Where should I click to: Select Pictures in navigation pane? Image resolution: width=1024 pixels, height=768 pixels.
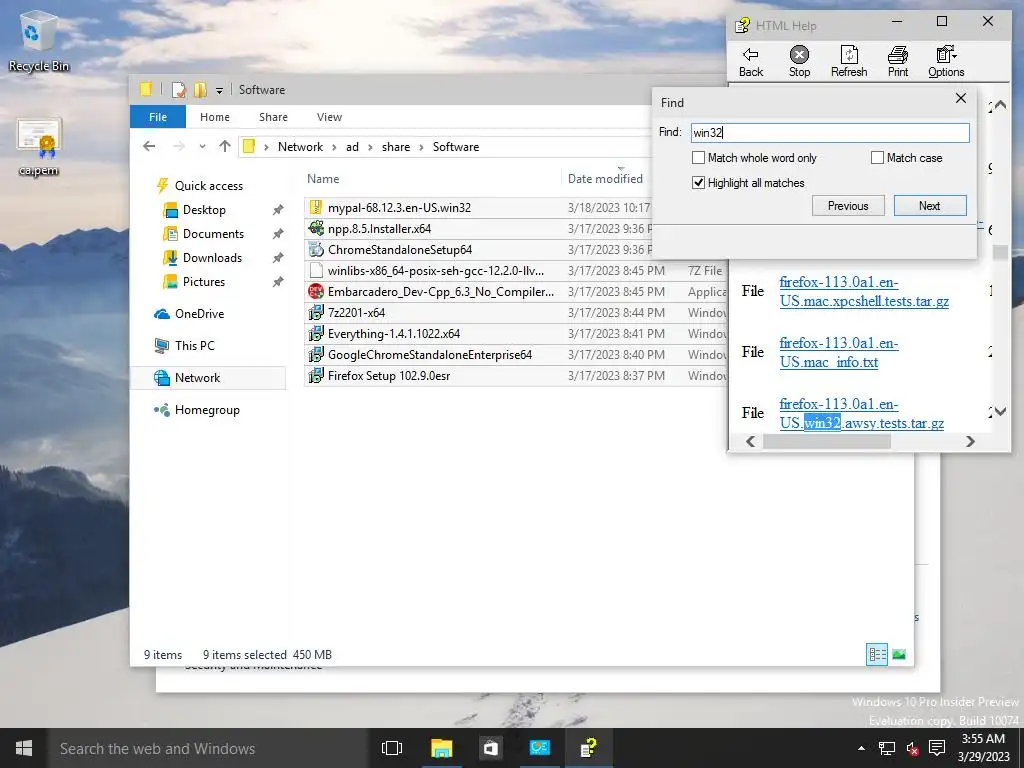(x=204, y=282)
